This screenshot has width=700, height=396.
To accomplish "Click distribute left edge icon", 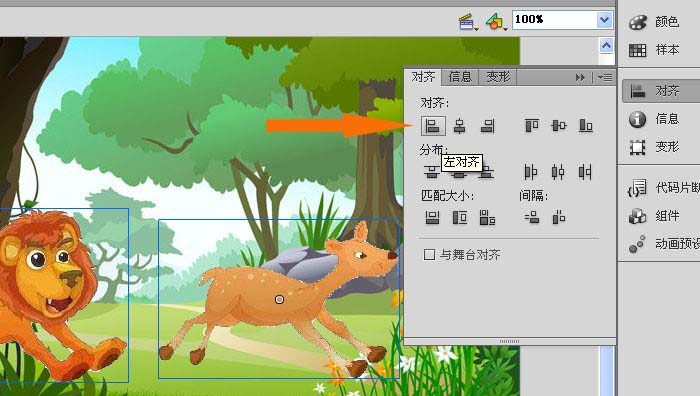I will (530, 172).
